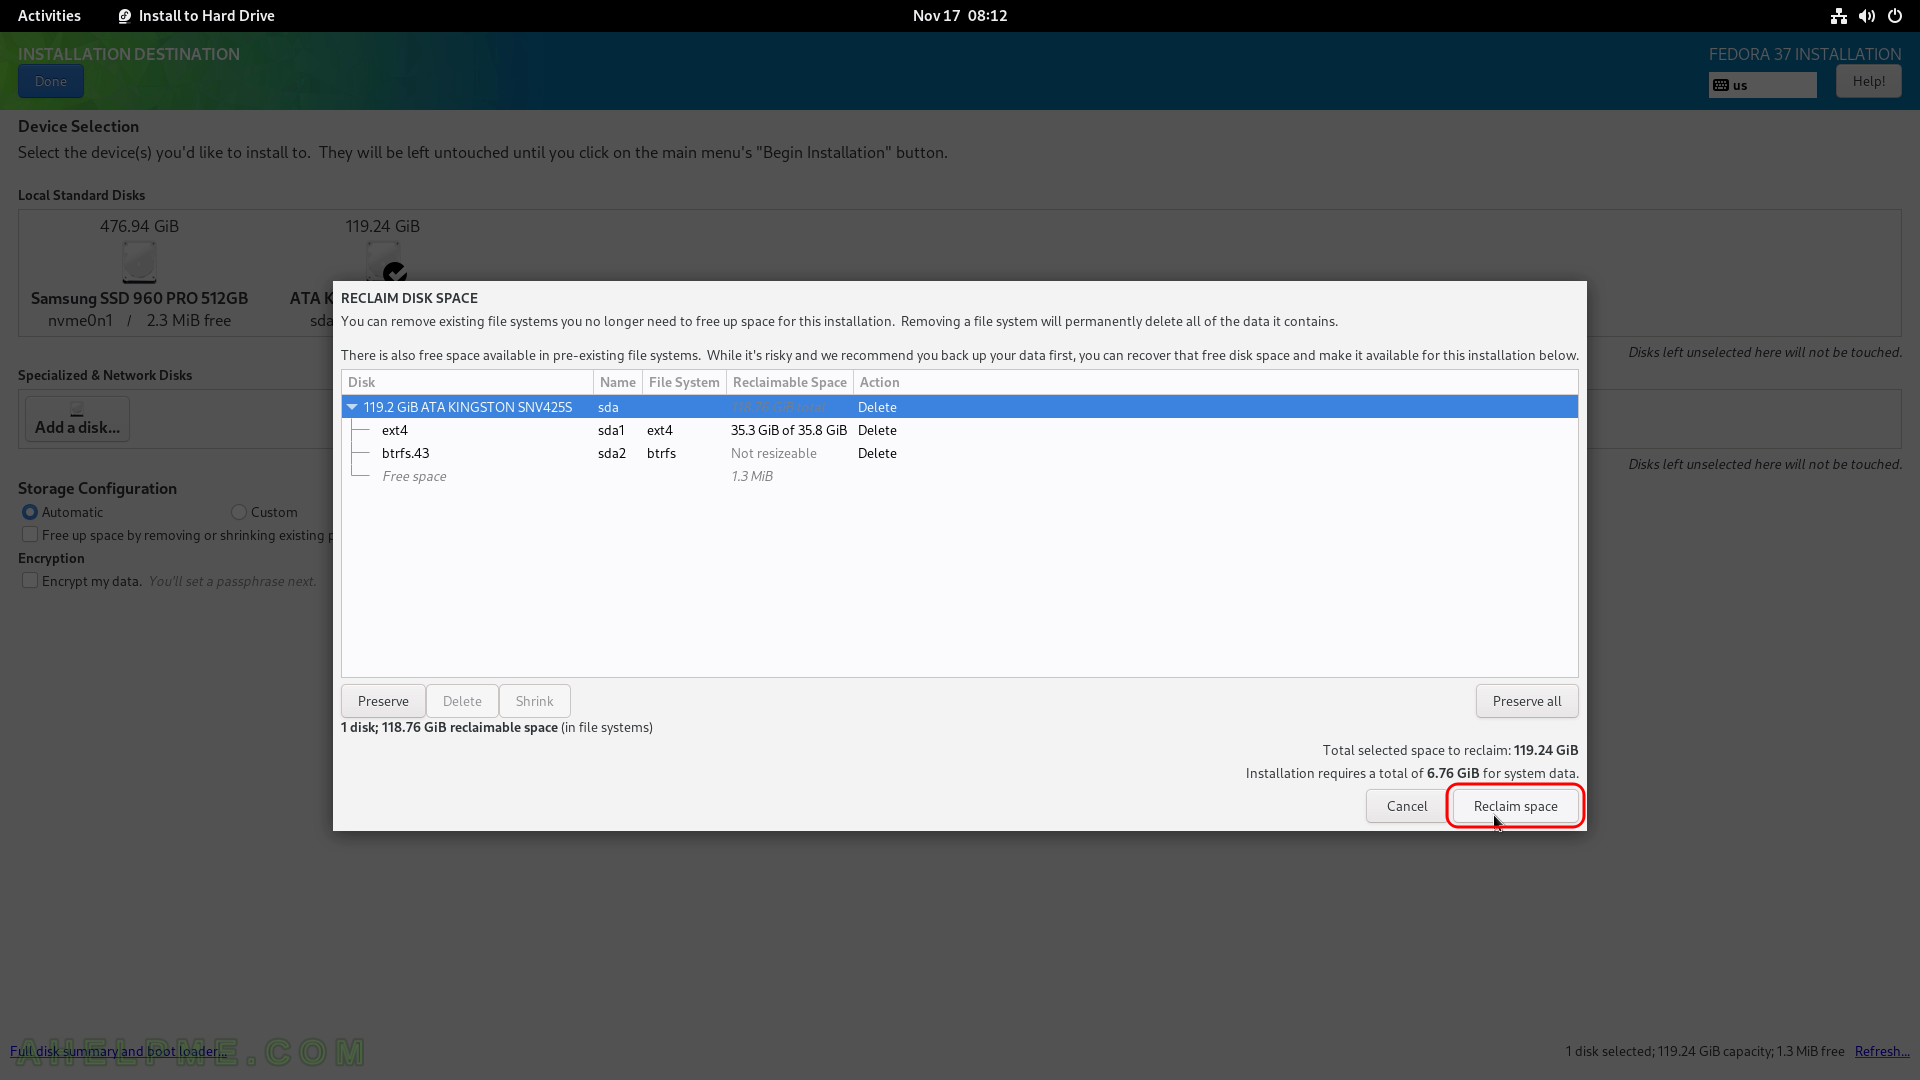Screen dimensions: 1920x1080
Task: Select the checked 119.24 GiB disk icon
Action: click(x=384, y=262)
